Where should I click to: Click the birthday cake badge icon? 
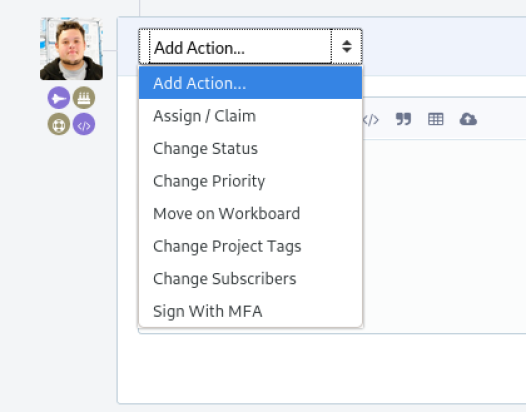[x=84, y=98]
